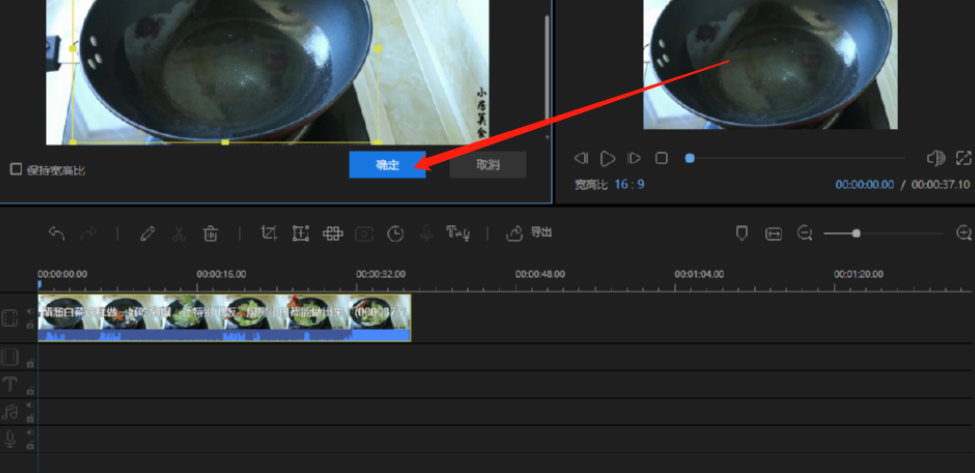This screenshot has height=473, width=975.
Task: Click the clip's blue audio waveform strip
Action: coord(224,336)
